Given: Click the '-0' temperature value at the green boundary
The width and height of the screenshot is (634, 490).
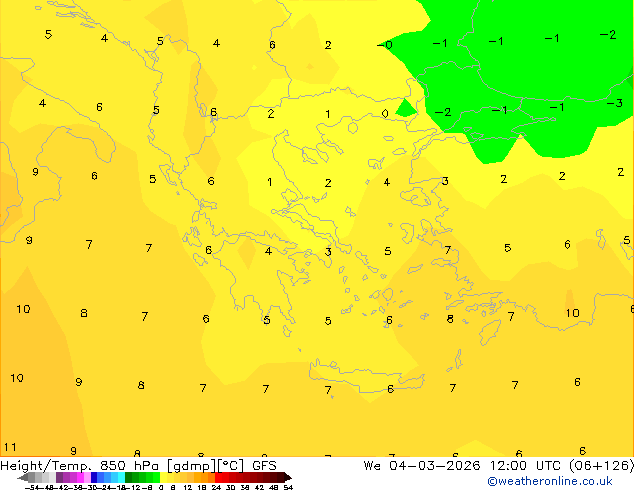Looking at the screenshot, I should coord(385,45).
